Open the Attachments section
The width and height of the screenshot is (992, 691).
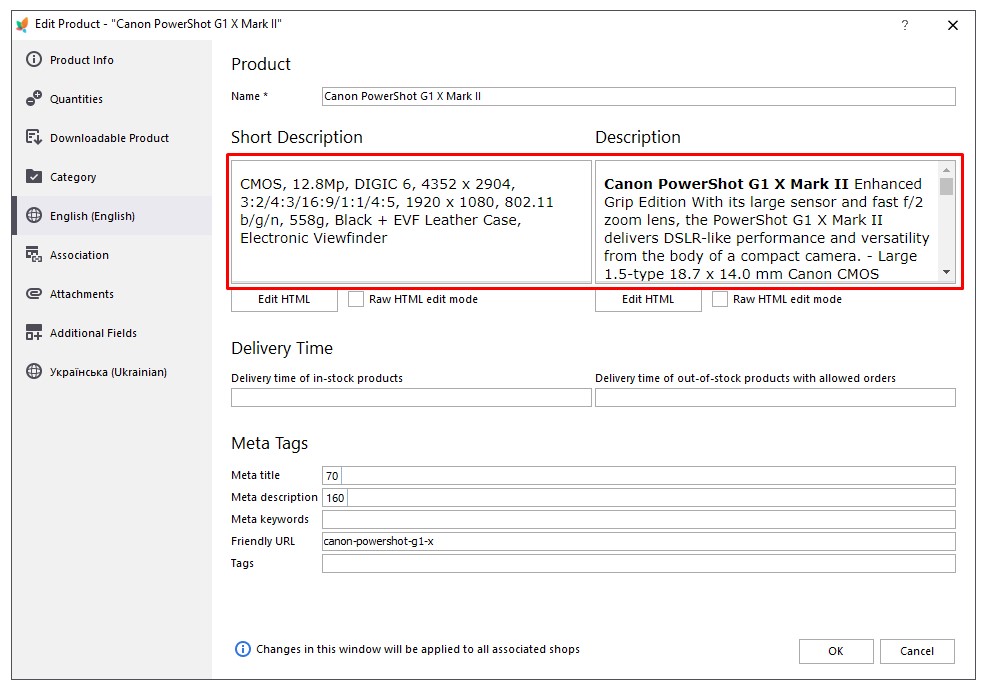[x=113, y=294]
